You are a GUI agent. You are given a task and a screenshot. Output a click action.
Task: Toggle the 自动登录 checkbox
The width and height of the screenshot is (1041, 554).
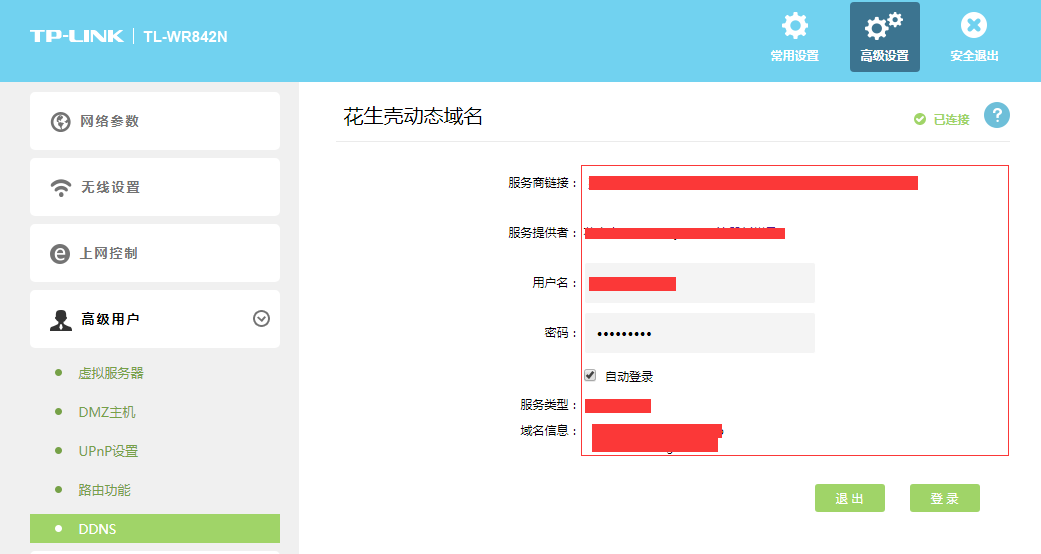(x=590, y=375)
